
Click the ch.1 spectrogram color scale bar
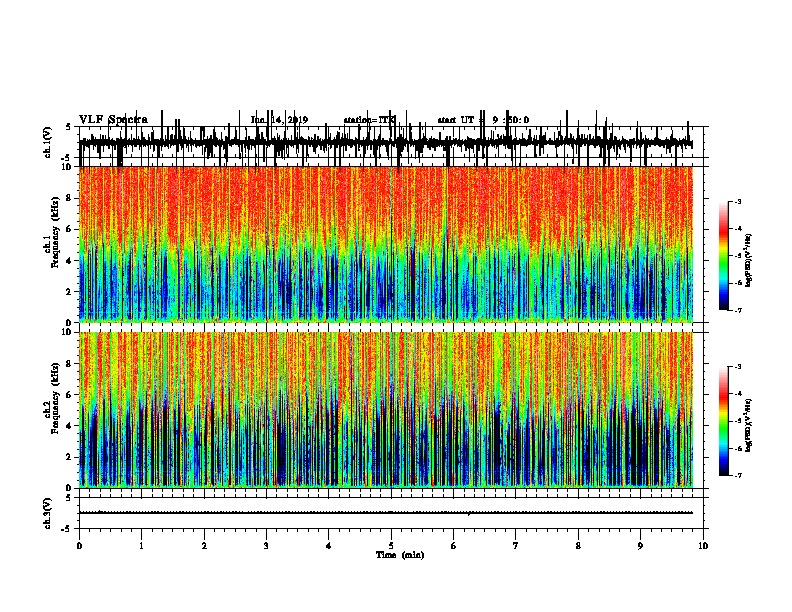pos(724,256)
